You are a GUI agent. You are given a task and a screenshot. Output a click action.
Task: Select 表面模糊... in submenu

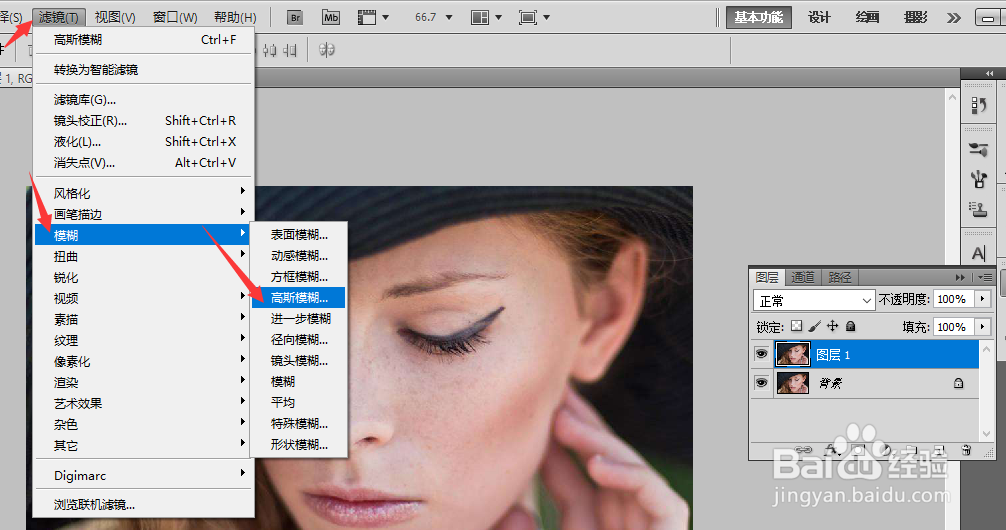(298, 234)
